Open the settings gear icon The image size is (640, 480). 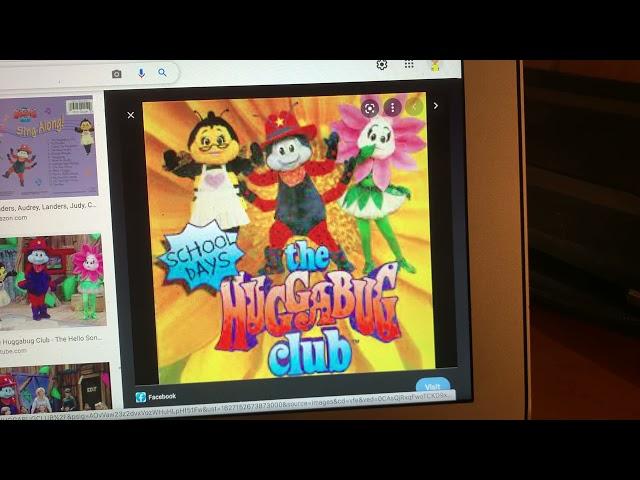pos(382,65)
